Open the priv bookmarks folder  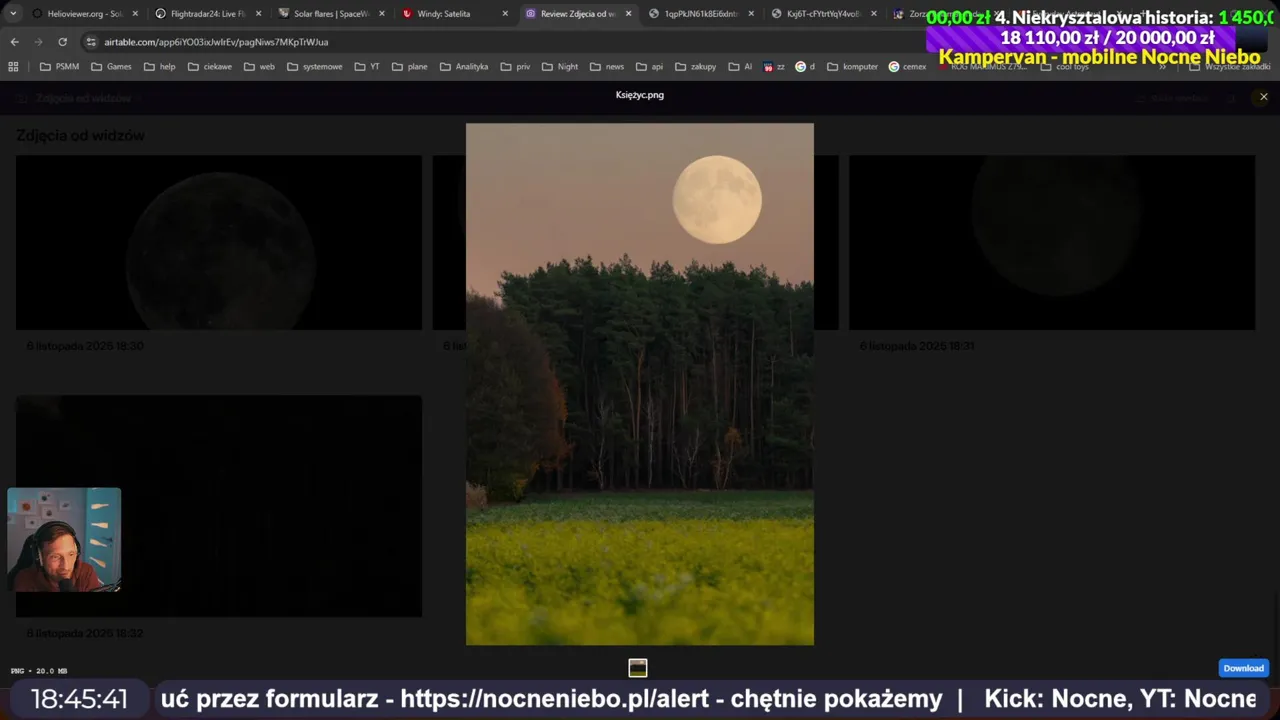click(x=515, y=67)
